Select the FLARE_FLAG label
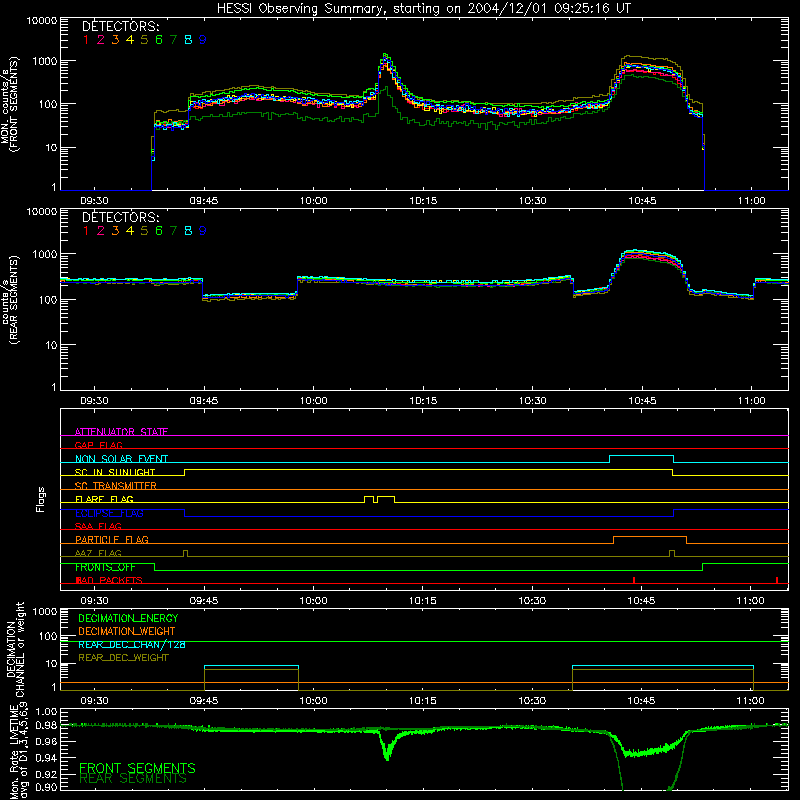This screenshot has height=800, width=800. 104,499
